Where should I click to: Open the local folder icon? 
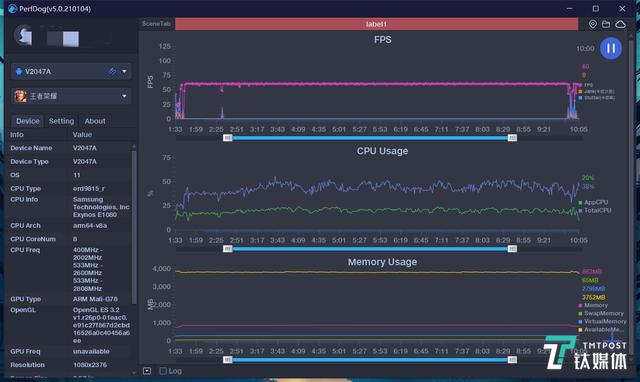coord(606,24)
